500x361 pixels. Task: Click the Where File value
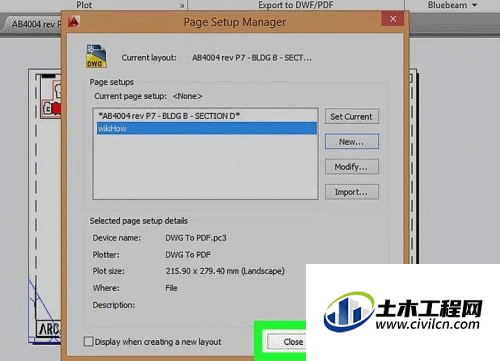click(171, 288)
